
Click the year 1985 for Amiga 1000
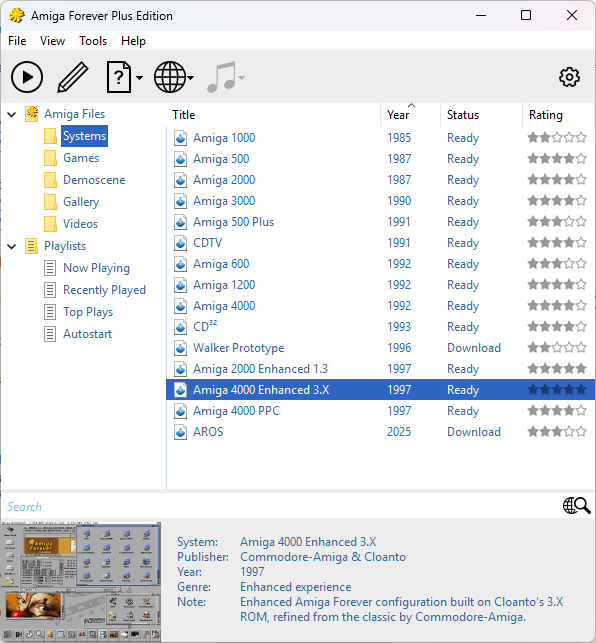pos(399,138)
